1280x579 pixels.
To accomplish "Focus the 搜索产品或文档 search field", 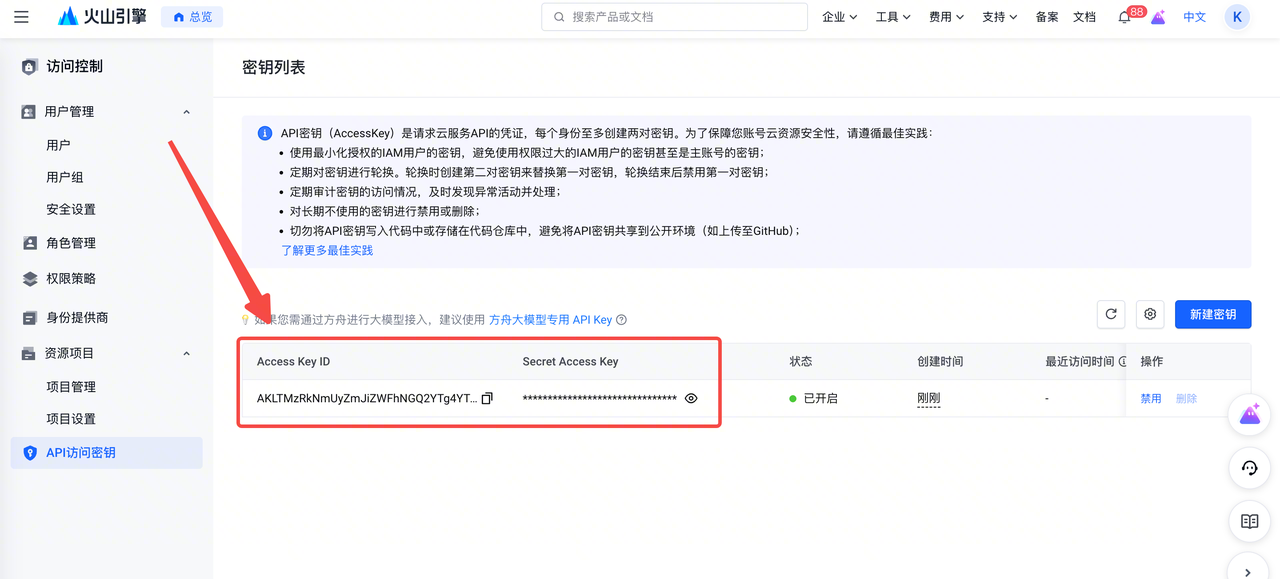I will pos(674,17).
